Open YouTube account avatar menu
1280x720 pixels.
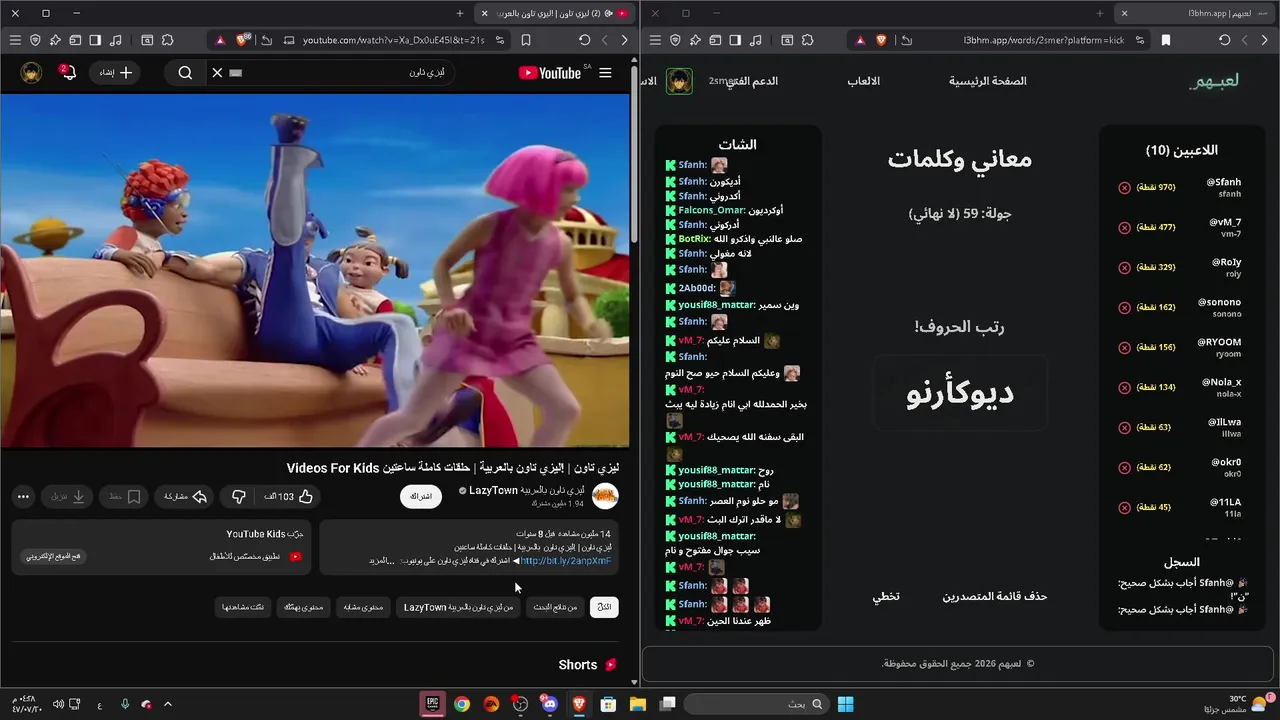pyautogui.click(x=31, y=73)
